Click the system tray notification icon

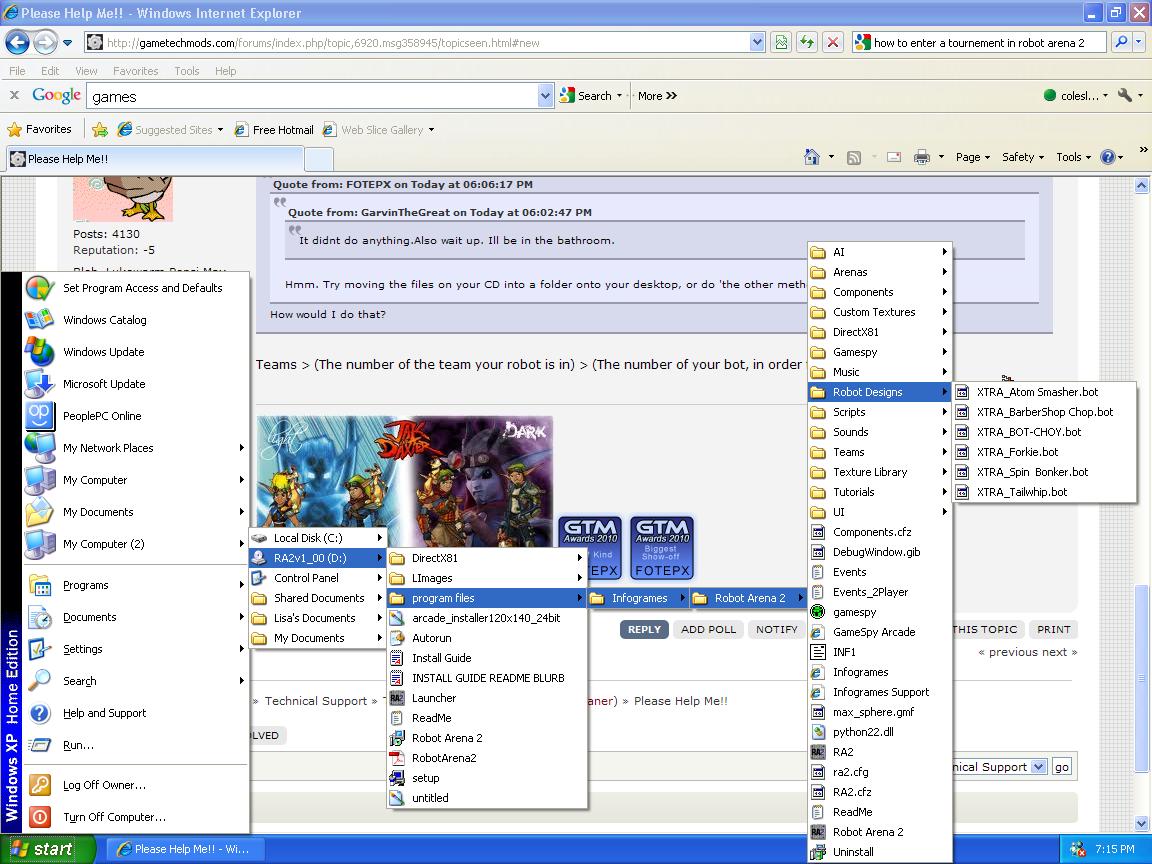coord(1077,849)
